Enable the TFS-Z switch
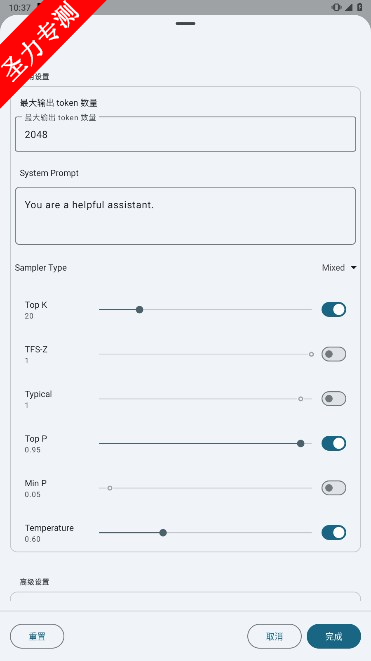Screen dimensions: 371x661 point(333,354)
